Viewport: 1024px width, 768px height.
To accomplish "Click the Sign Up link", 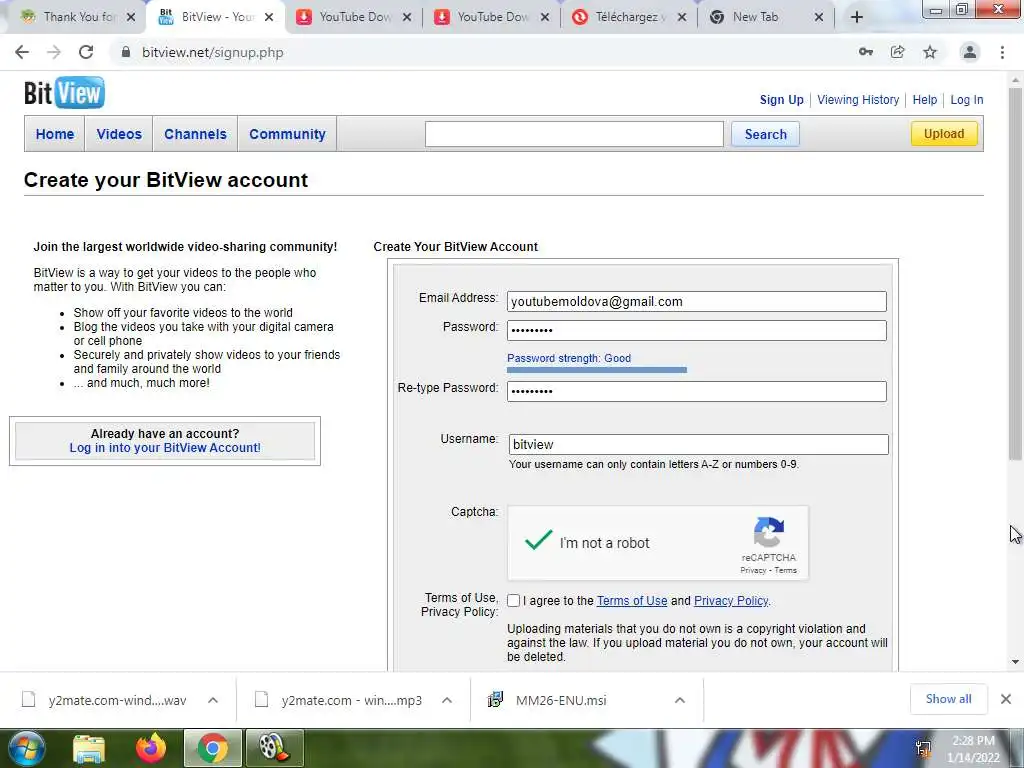I will pyautogui.click(x=781, y=100).
